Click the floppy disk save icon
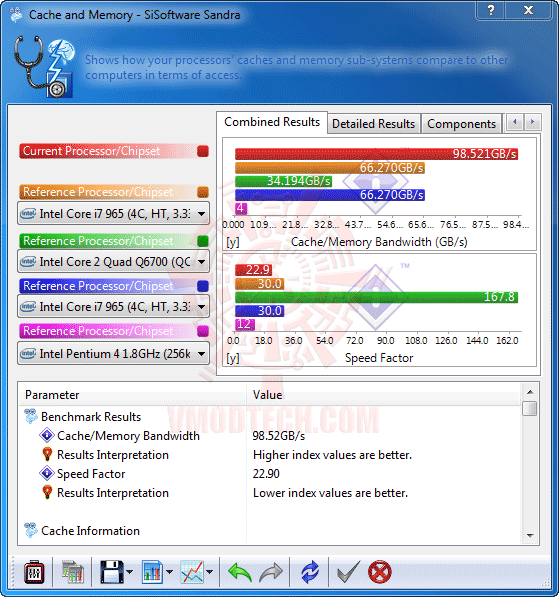Screen dimensions: 559x597 pos(112,572)
